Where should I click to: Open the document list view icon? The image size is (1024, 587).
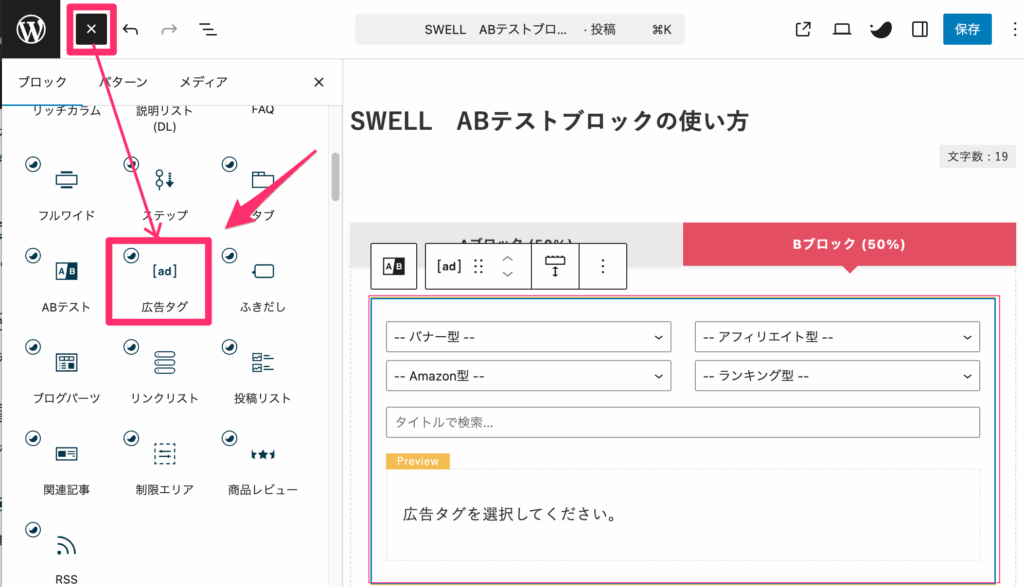click(207, 29)
